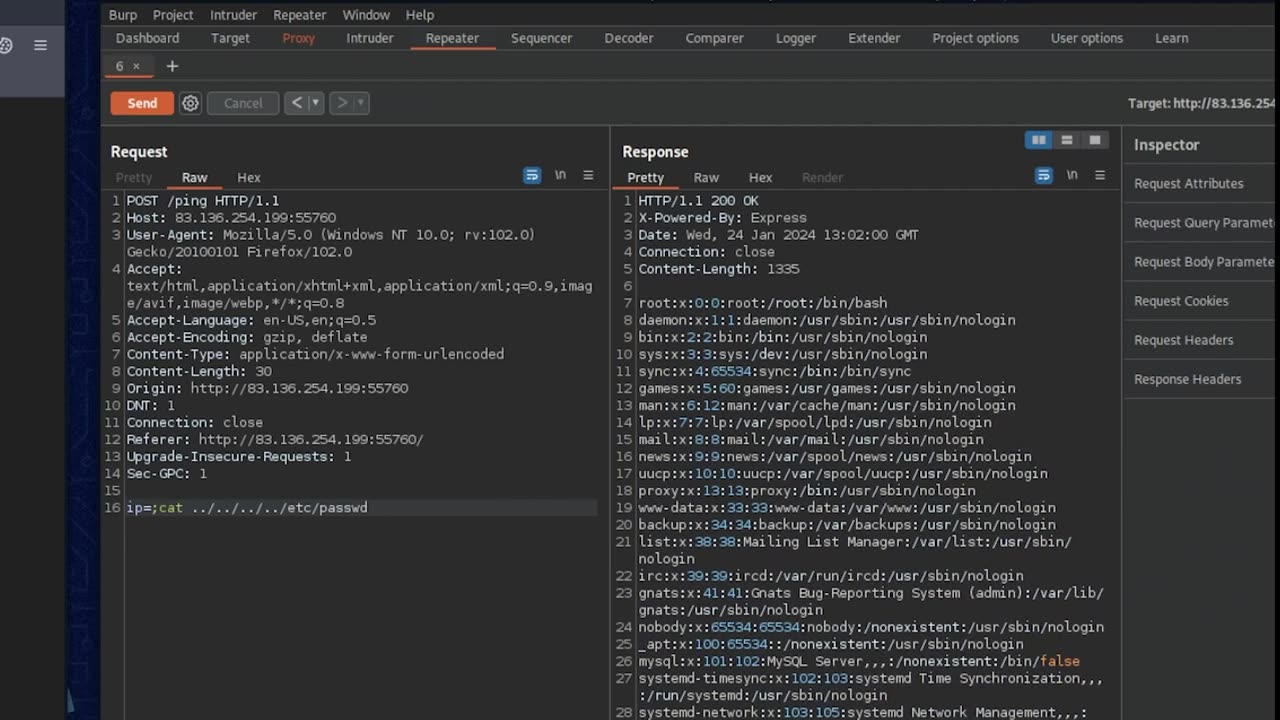Switch to the Target tab

pyautogui.click(x=230, y=38)
